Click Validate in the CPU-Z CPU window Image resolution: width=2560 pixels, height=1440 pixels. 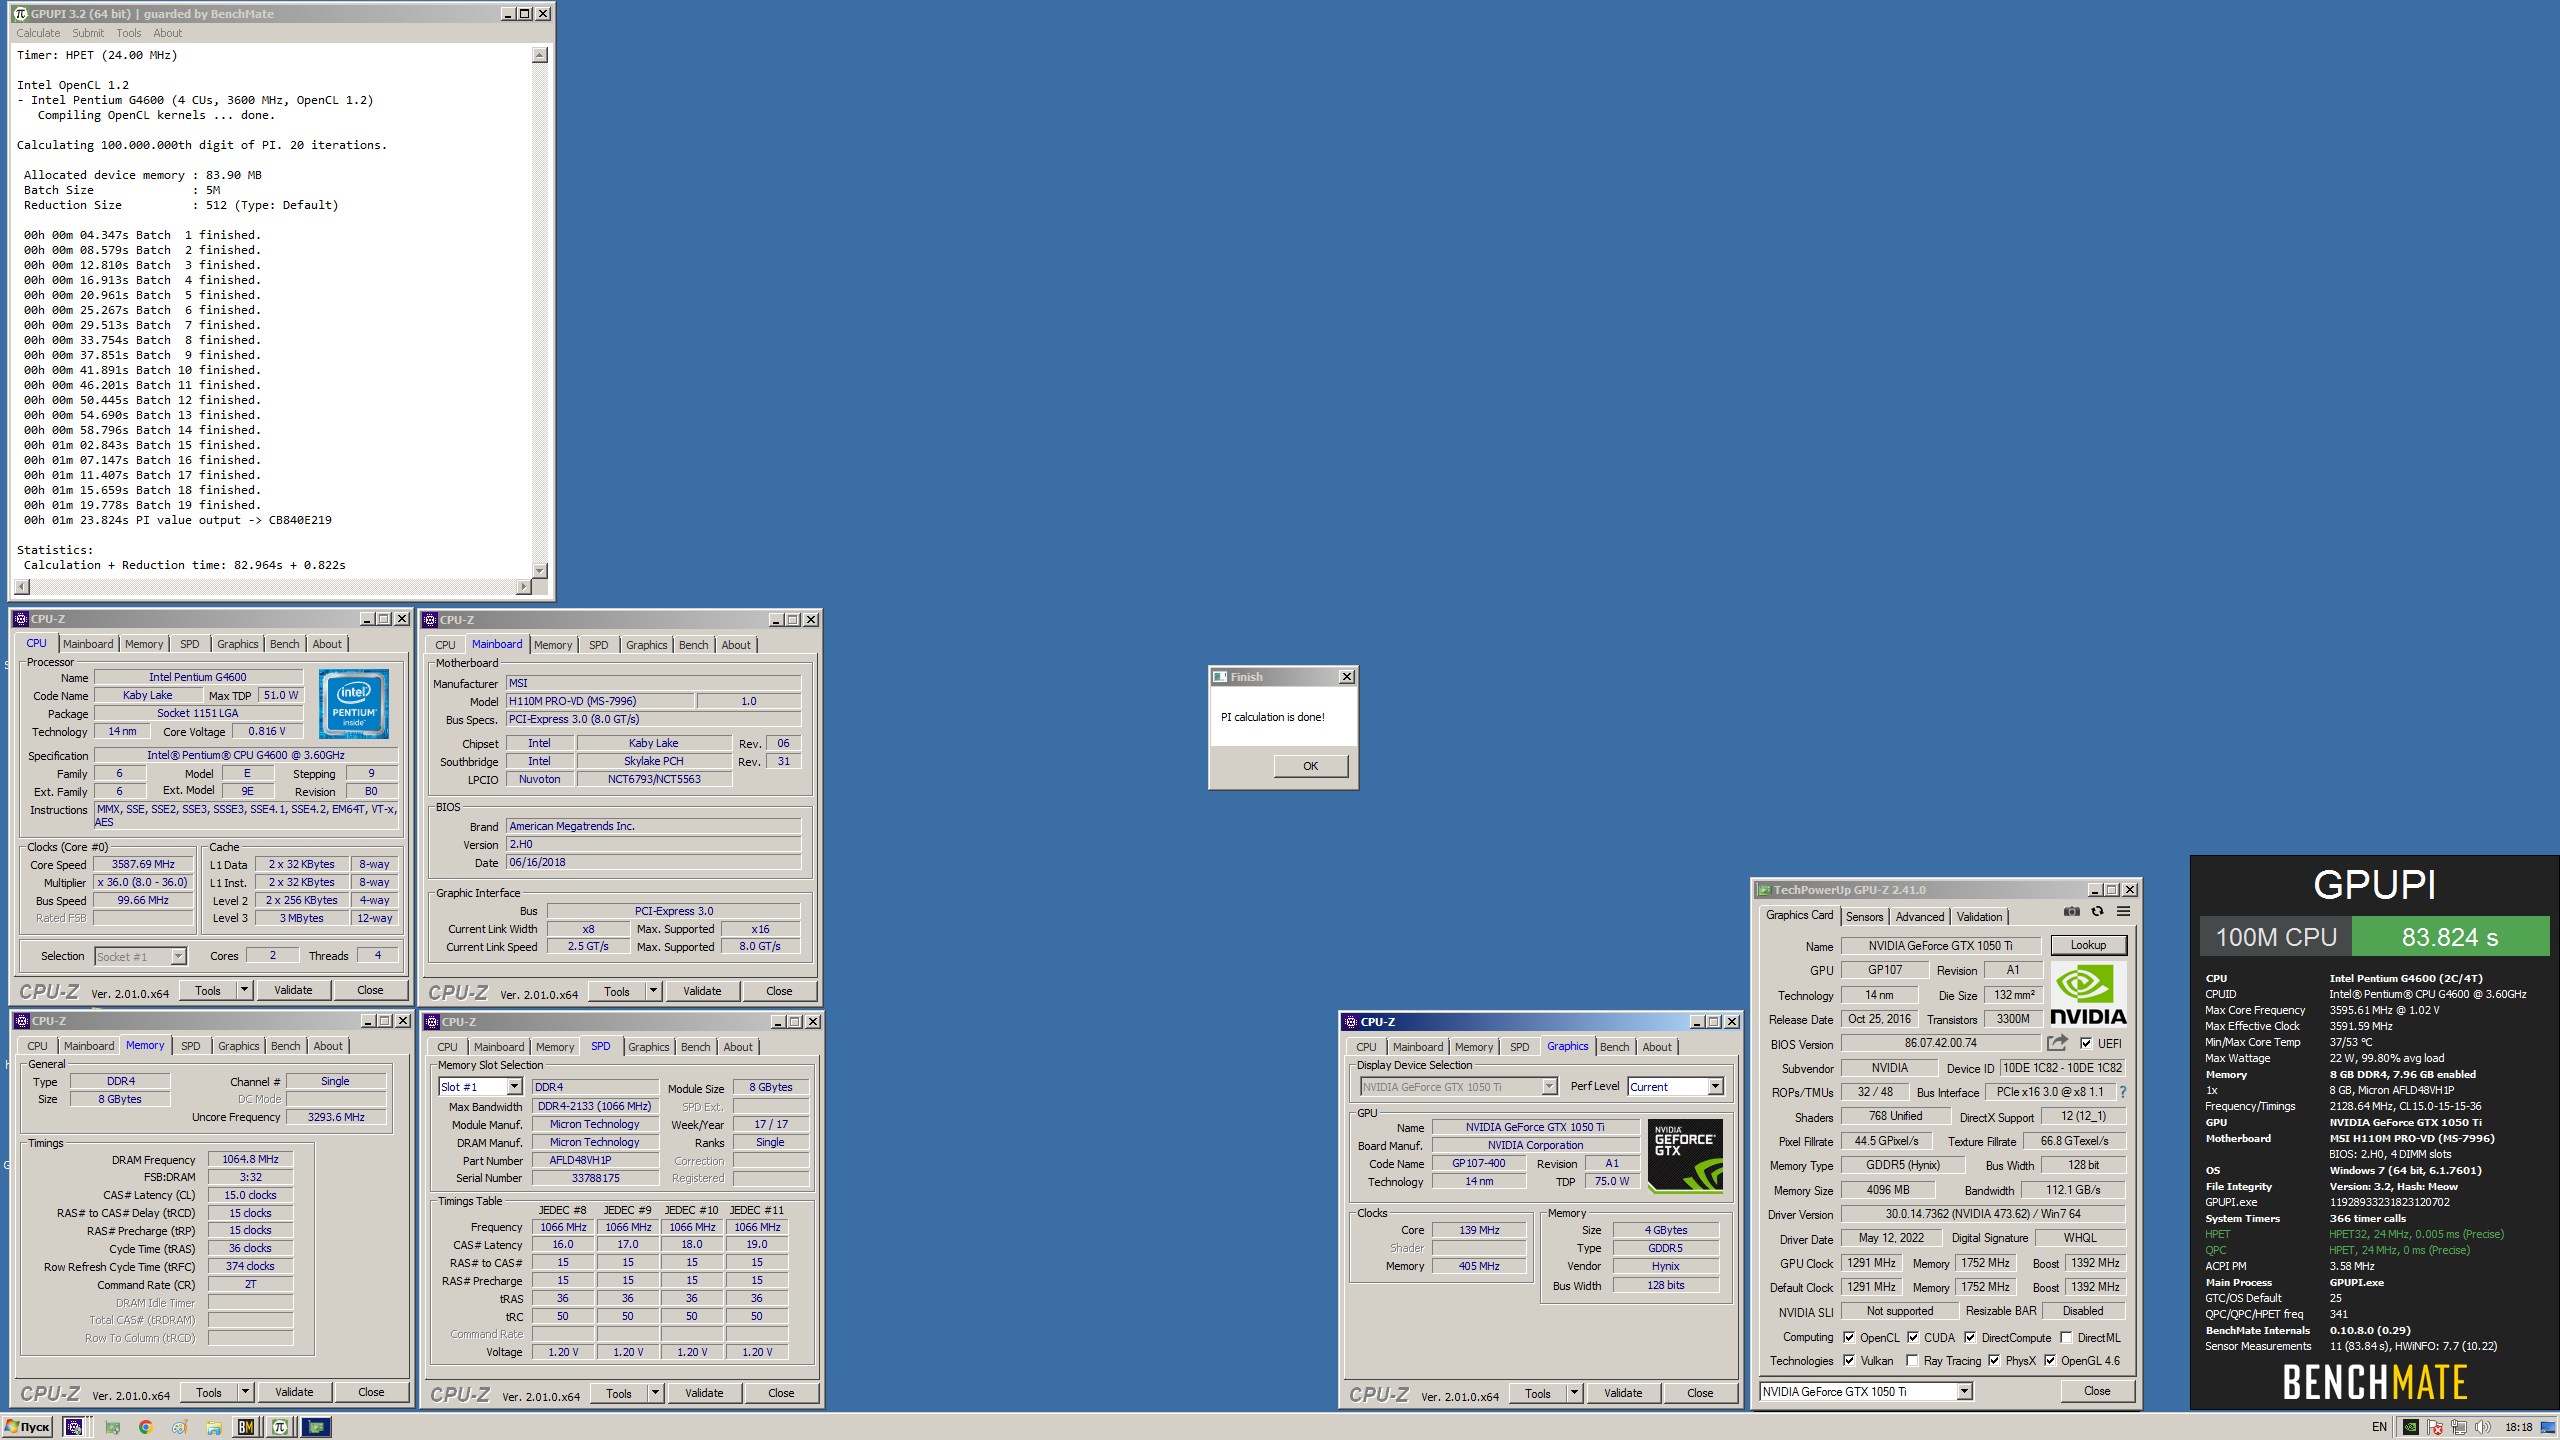point(293,990)
